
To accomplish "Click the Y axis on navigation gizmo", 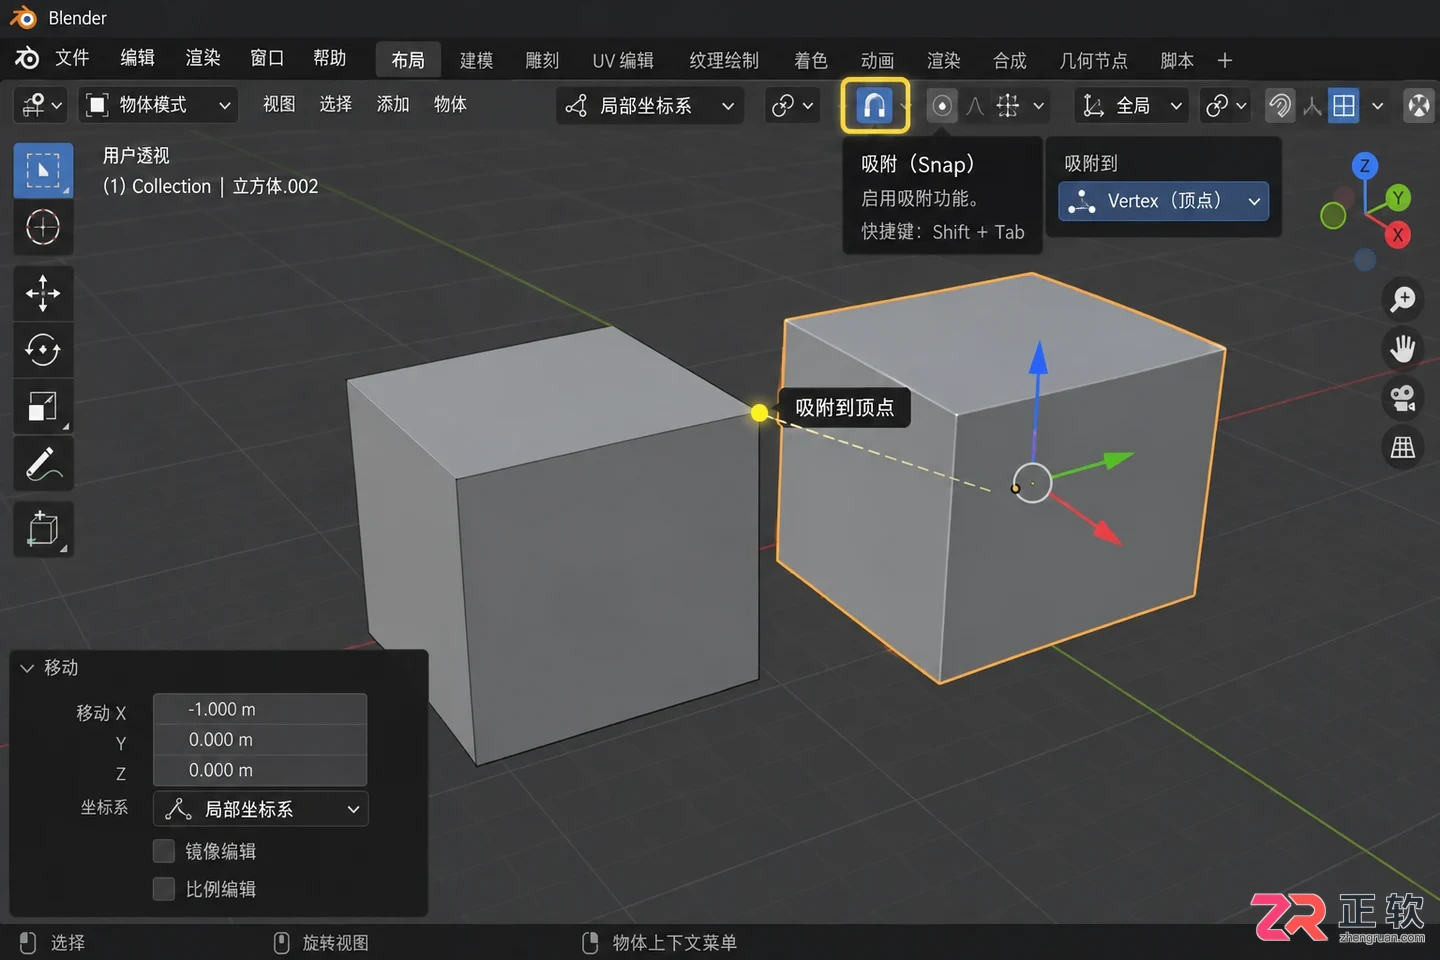I will [x=1398, y=197].
